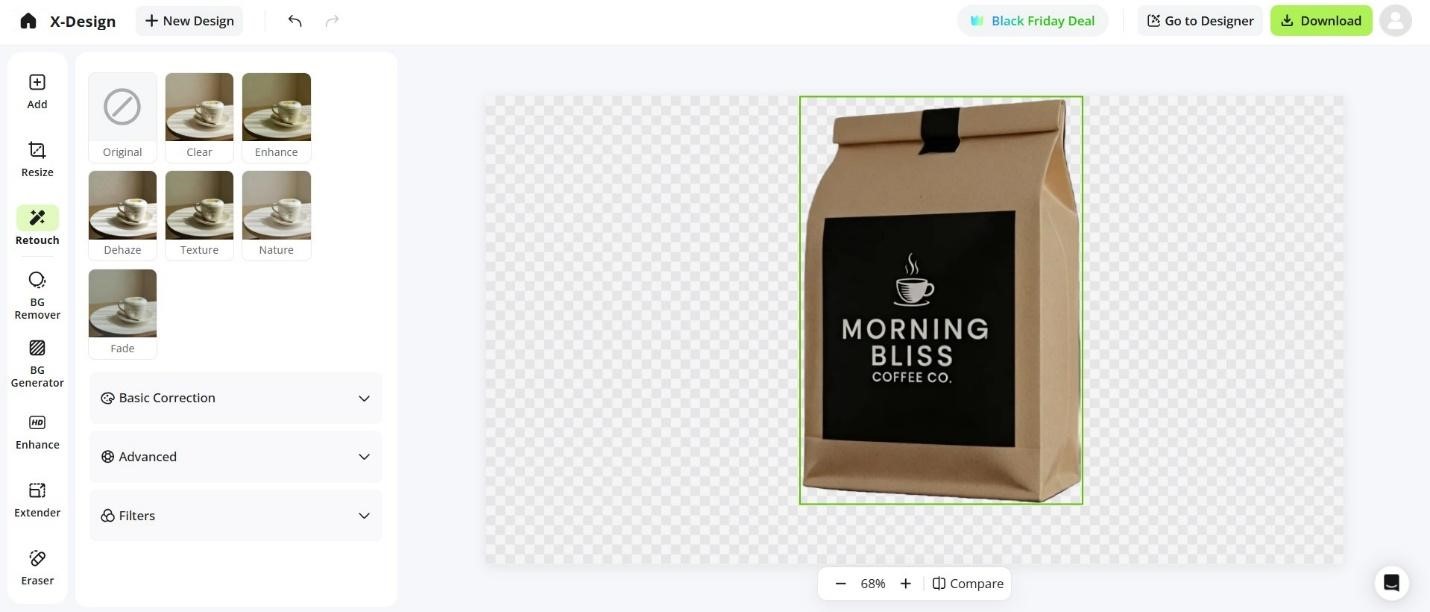Screen dimensions: 1430x612
Task: Open the Black Friday Deal link
Action: [1033, 21]
